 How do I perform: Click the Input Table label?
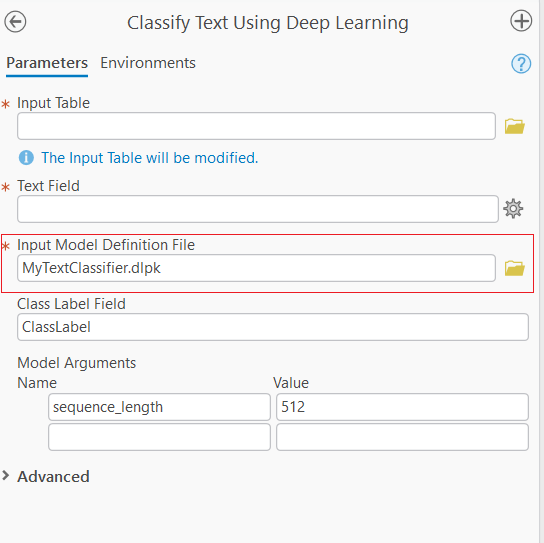pos(53,103)
